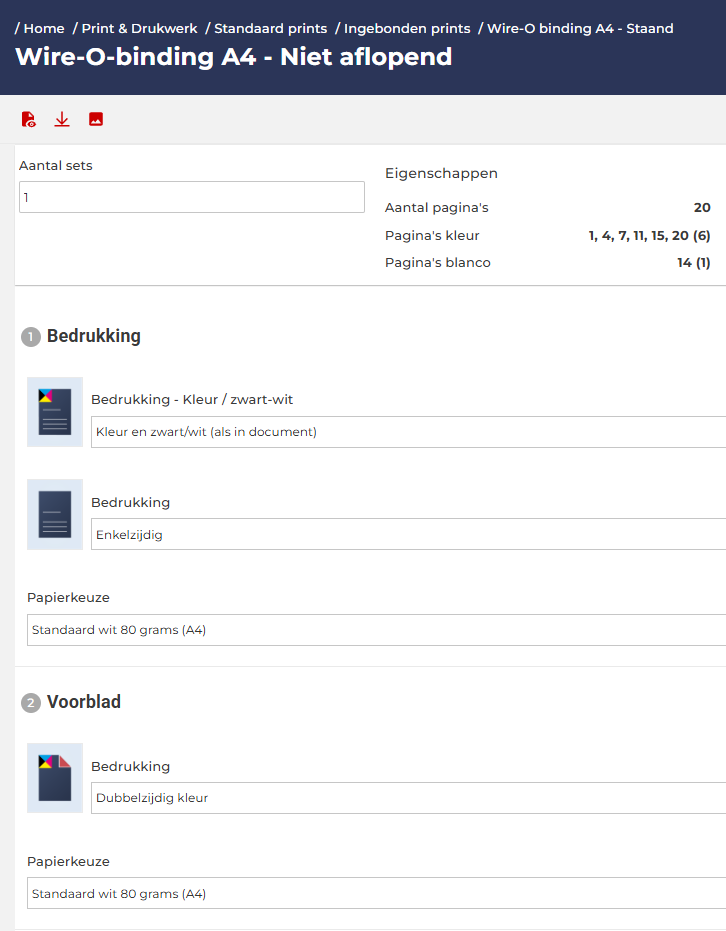Click the Aantal sets input field
726x931 pixels.
192,197
